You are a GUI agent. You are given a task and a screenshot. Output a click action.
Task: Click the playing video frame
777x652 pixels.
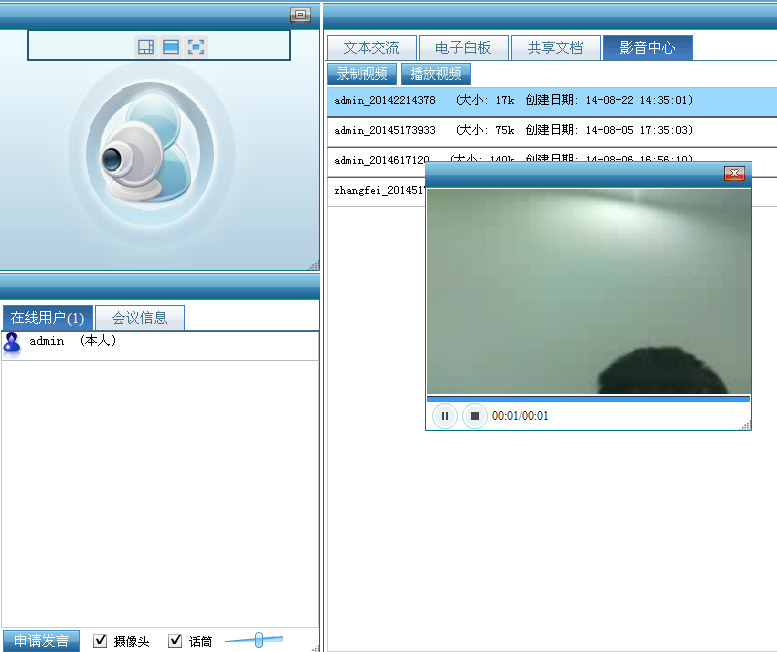[x=588, y=291]
